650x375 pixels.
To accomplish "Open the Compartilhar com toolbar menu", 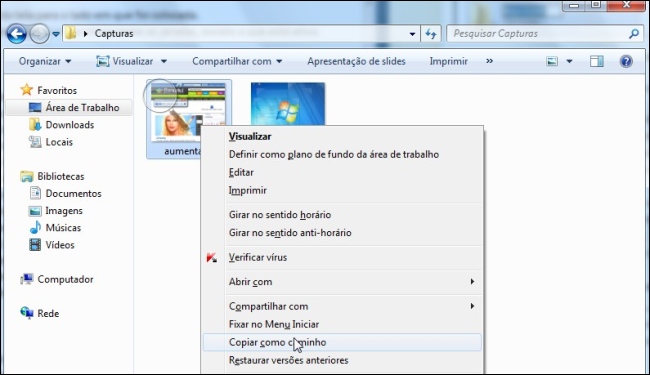I will pos(237,61).
